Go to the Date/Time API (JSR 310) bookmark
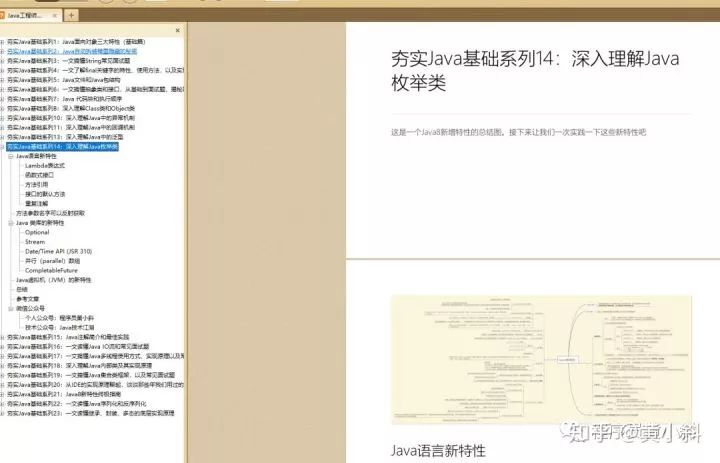The image size is (720, 463). coord(58,251)
